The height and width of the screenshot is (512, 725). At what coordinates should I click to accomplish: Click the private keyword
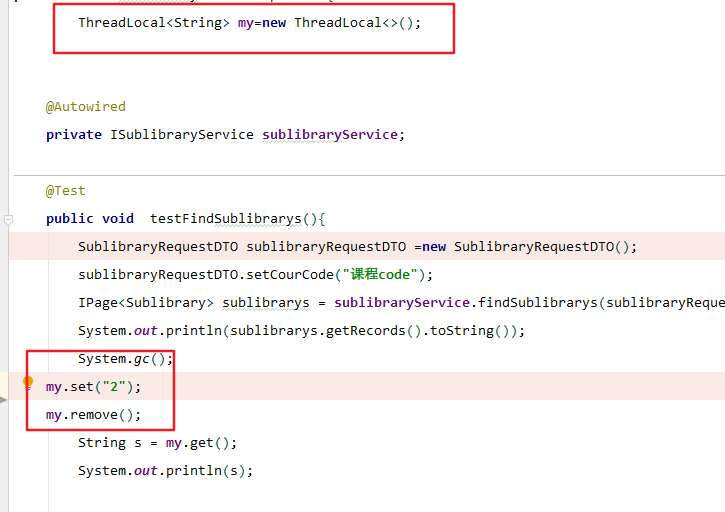(x=74, y=135)
